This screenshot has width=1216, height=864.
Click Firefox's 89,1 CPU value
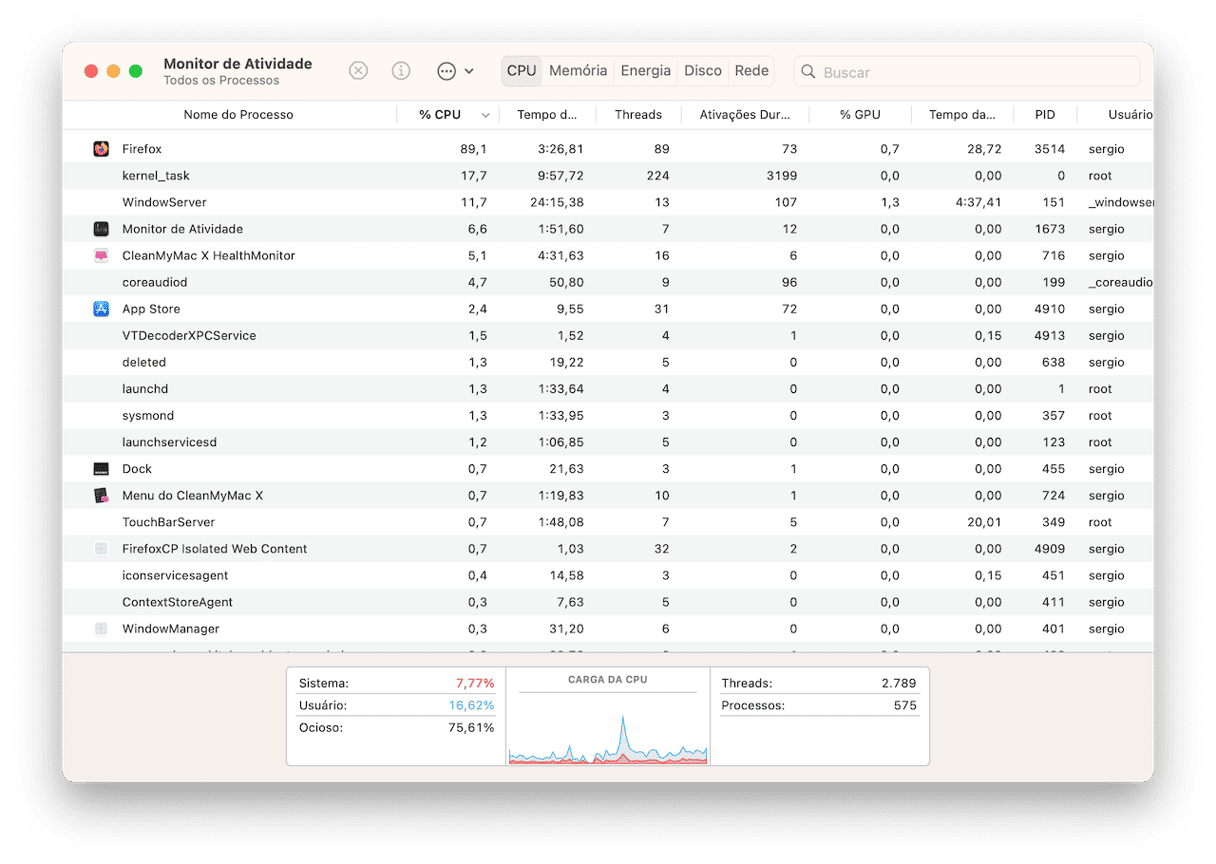click(x=473, y=149)
